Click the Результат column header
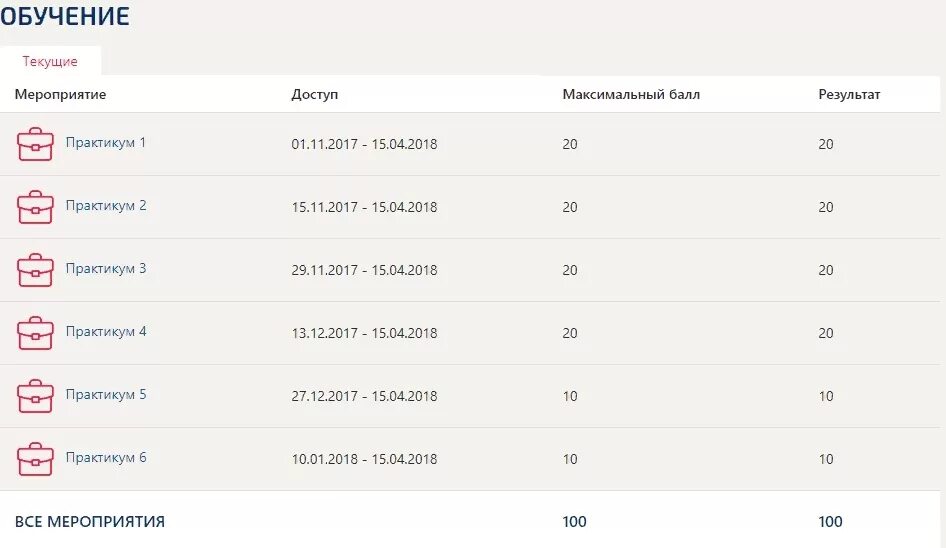The width and height of the screenshot is (946, 548). click(x=849, y=94)
